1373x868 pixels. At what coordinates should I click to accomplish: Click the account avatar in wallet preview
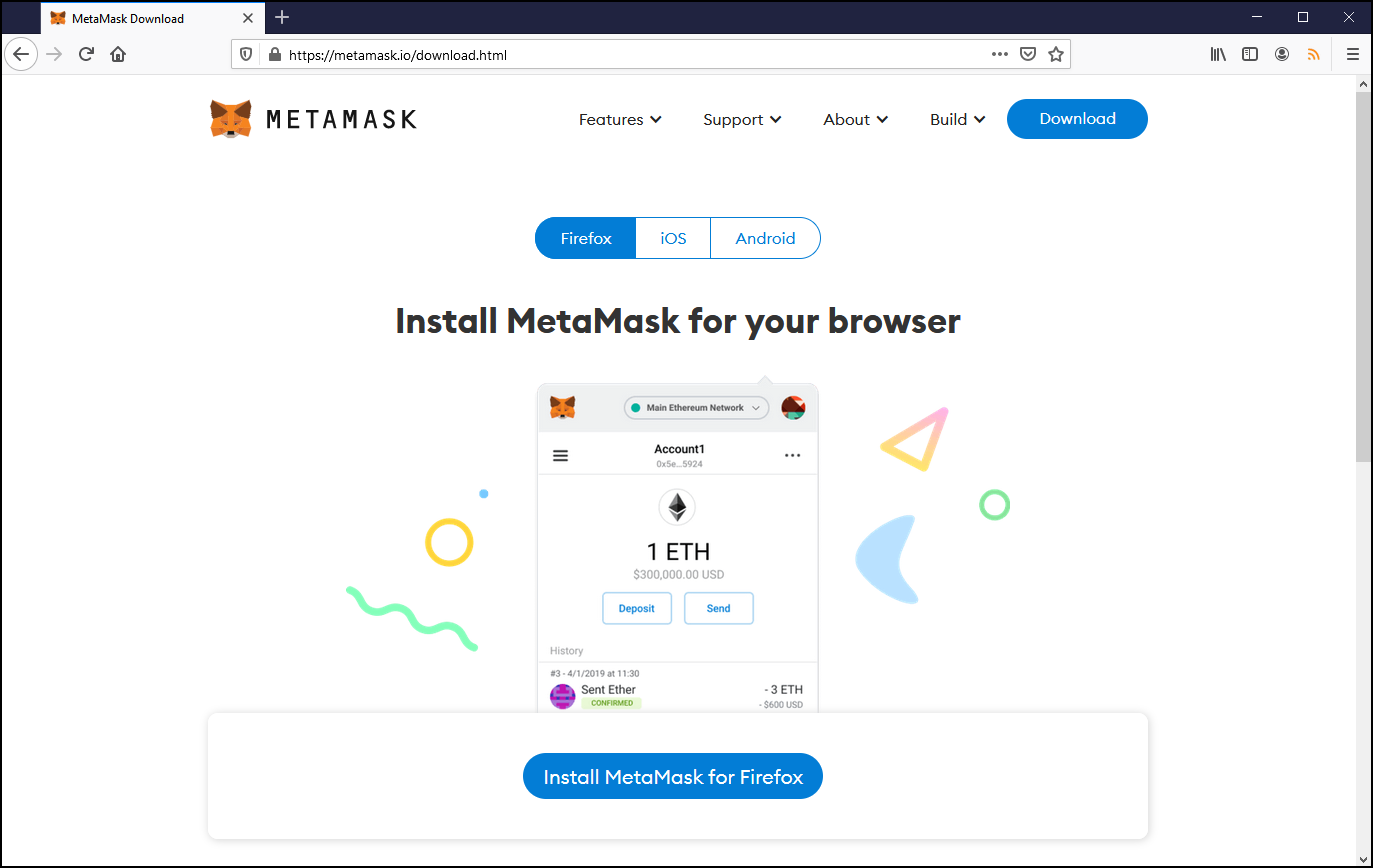pyautogui.click(x=793, y=407)
